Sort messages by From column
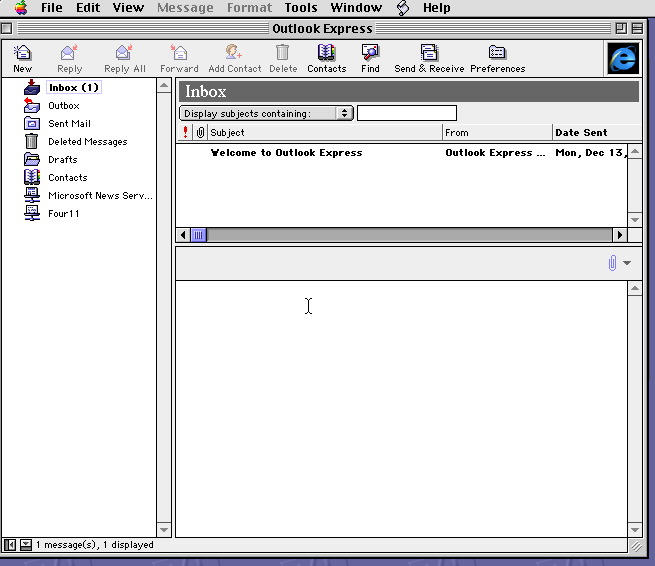The image size is (655, 566). [498, 132]
